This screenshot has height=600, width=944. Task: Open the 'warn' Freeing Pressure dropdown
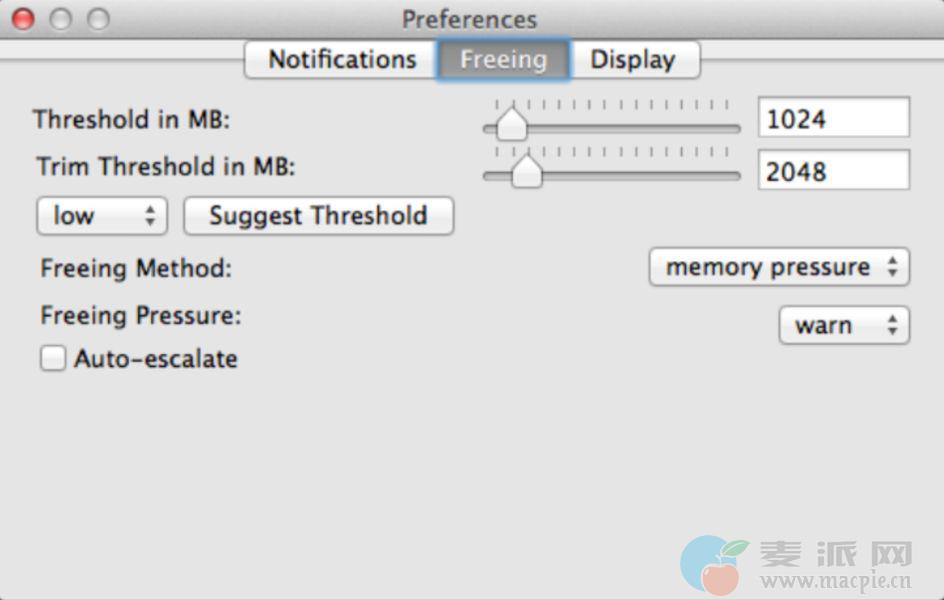[x=844, y=325]
